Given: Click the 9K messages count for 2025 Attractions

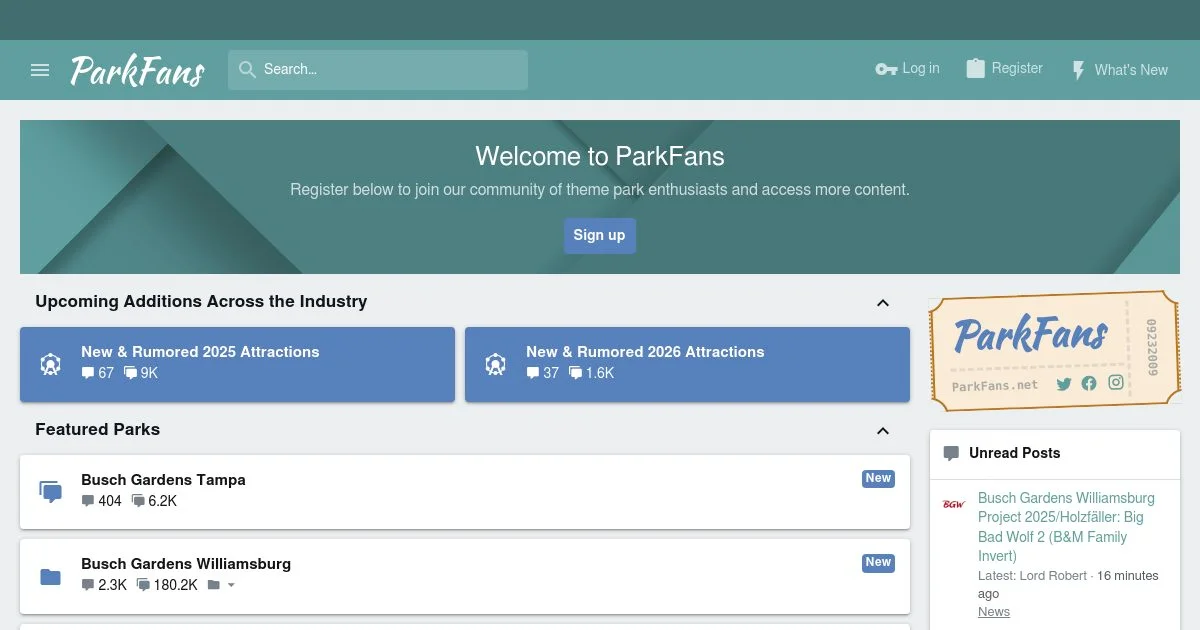Looking at the screenshot, I should 141,373.
